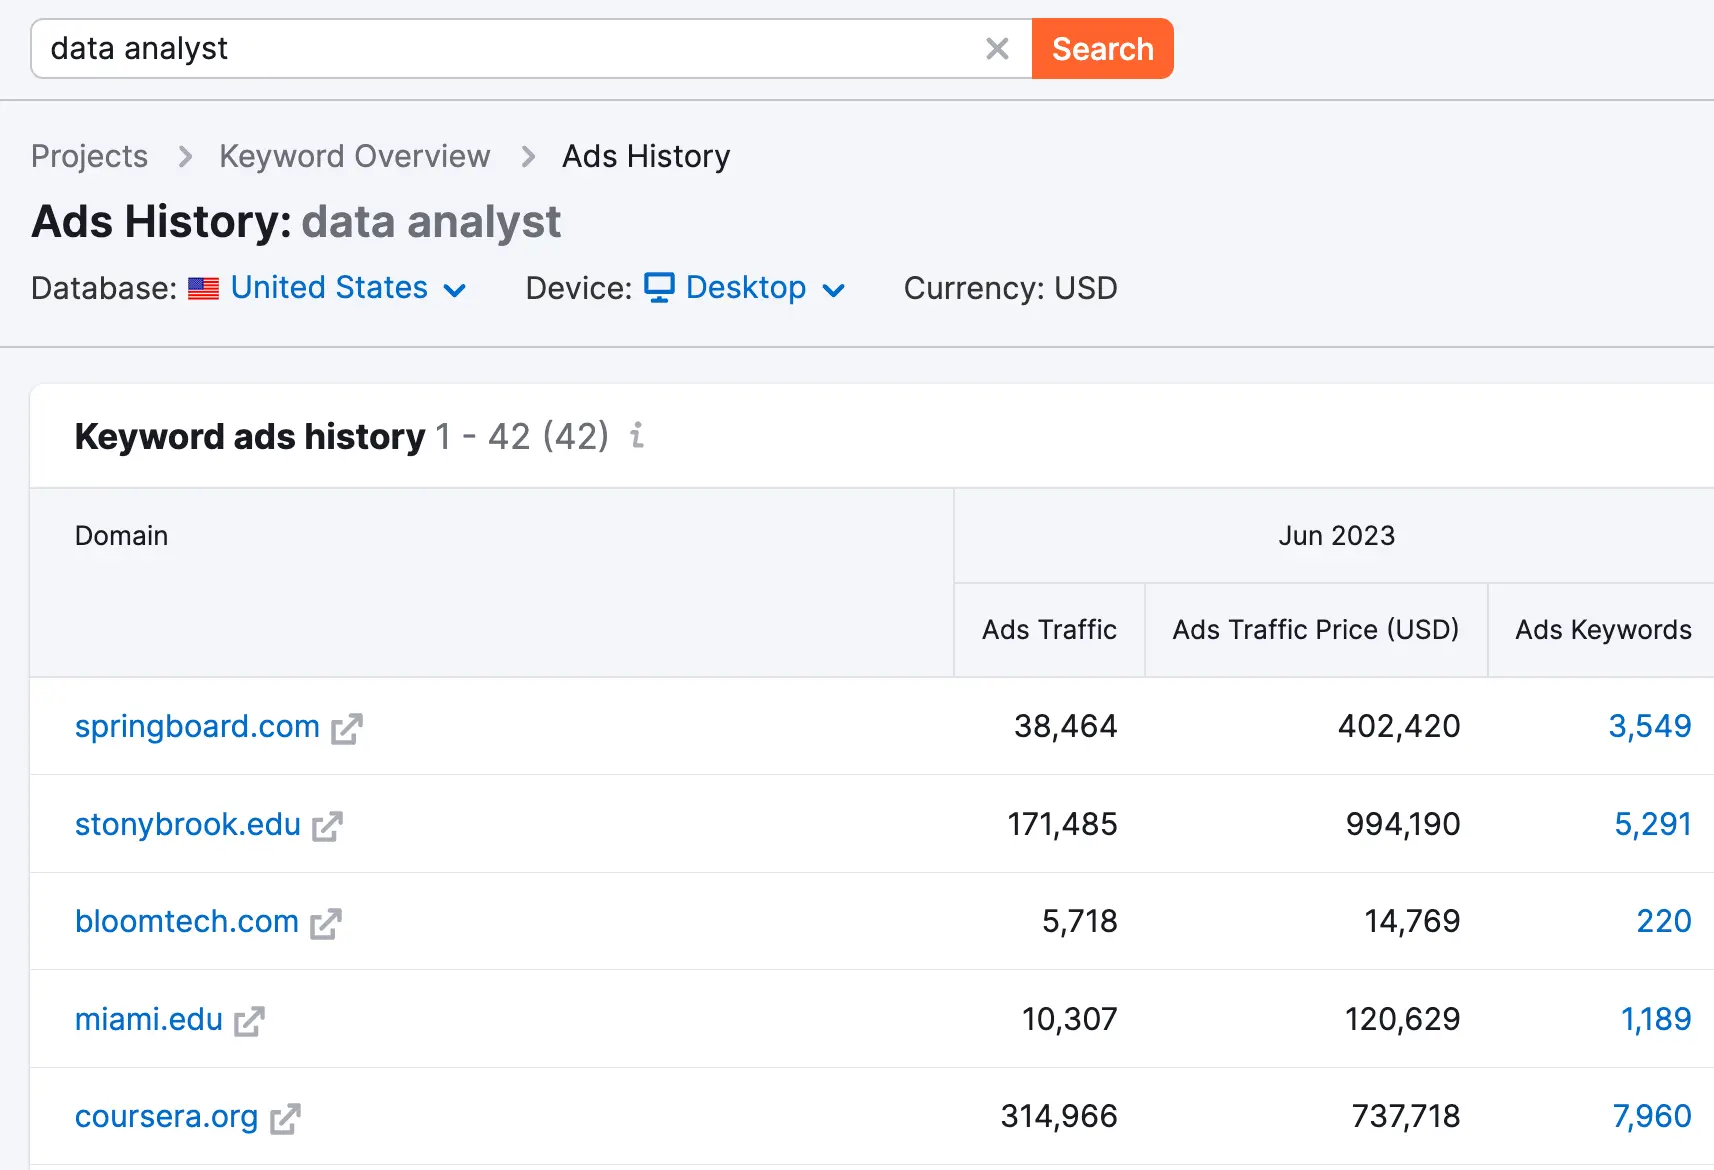
Task: Open miami.edu external link icon
Action: [x=249, y=1021]
